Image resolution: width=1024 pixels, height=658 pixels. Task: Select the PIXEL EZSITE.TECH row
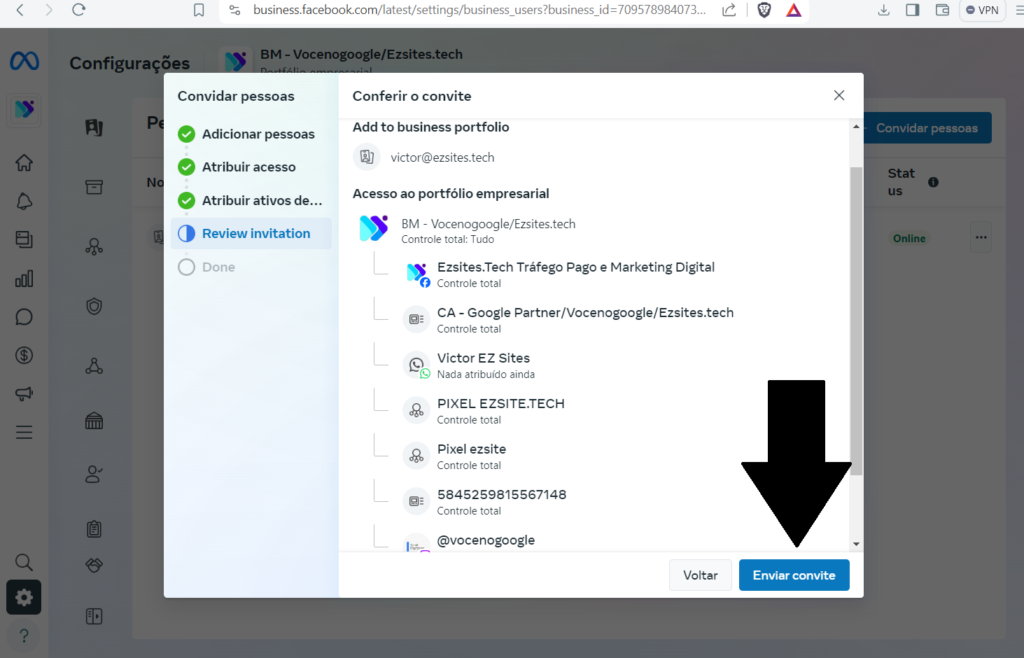click(484, 411)
